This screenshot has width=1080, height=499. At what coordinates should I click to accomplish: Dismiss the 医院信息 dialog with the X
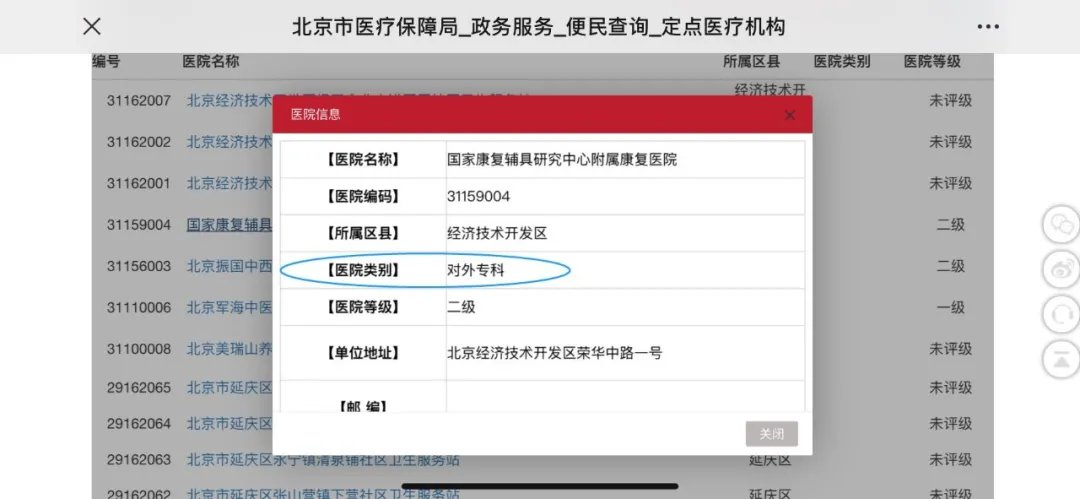[x=790, y=115]
